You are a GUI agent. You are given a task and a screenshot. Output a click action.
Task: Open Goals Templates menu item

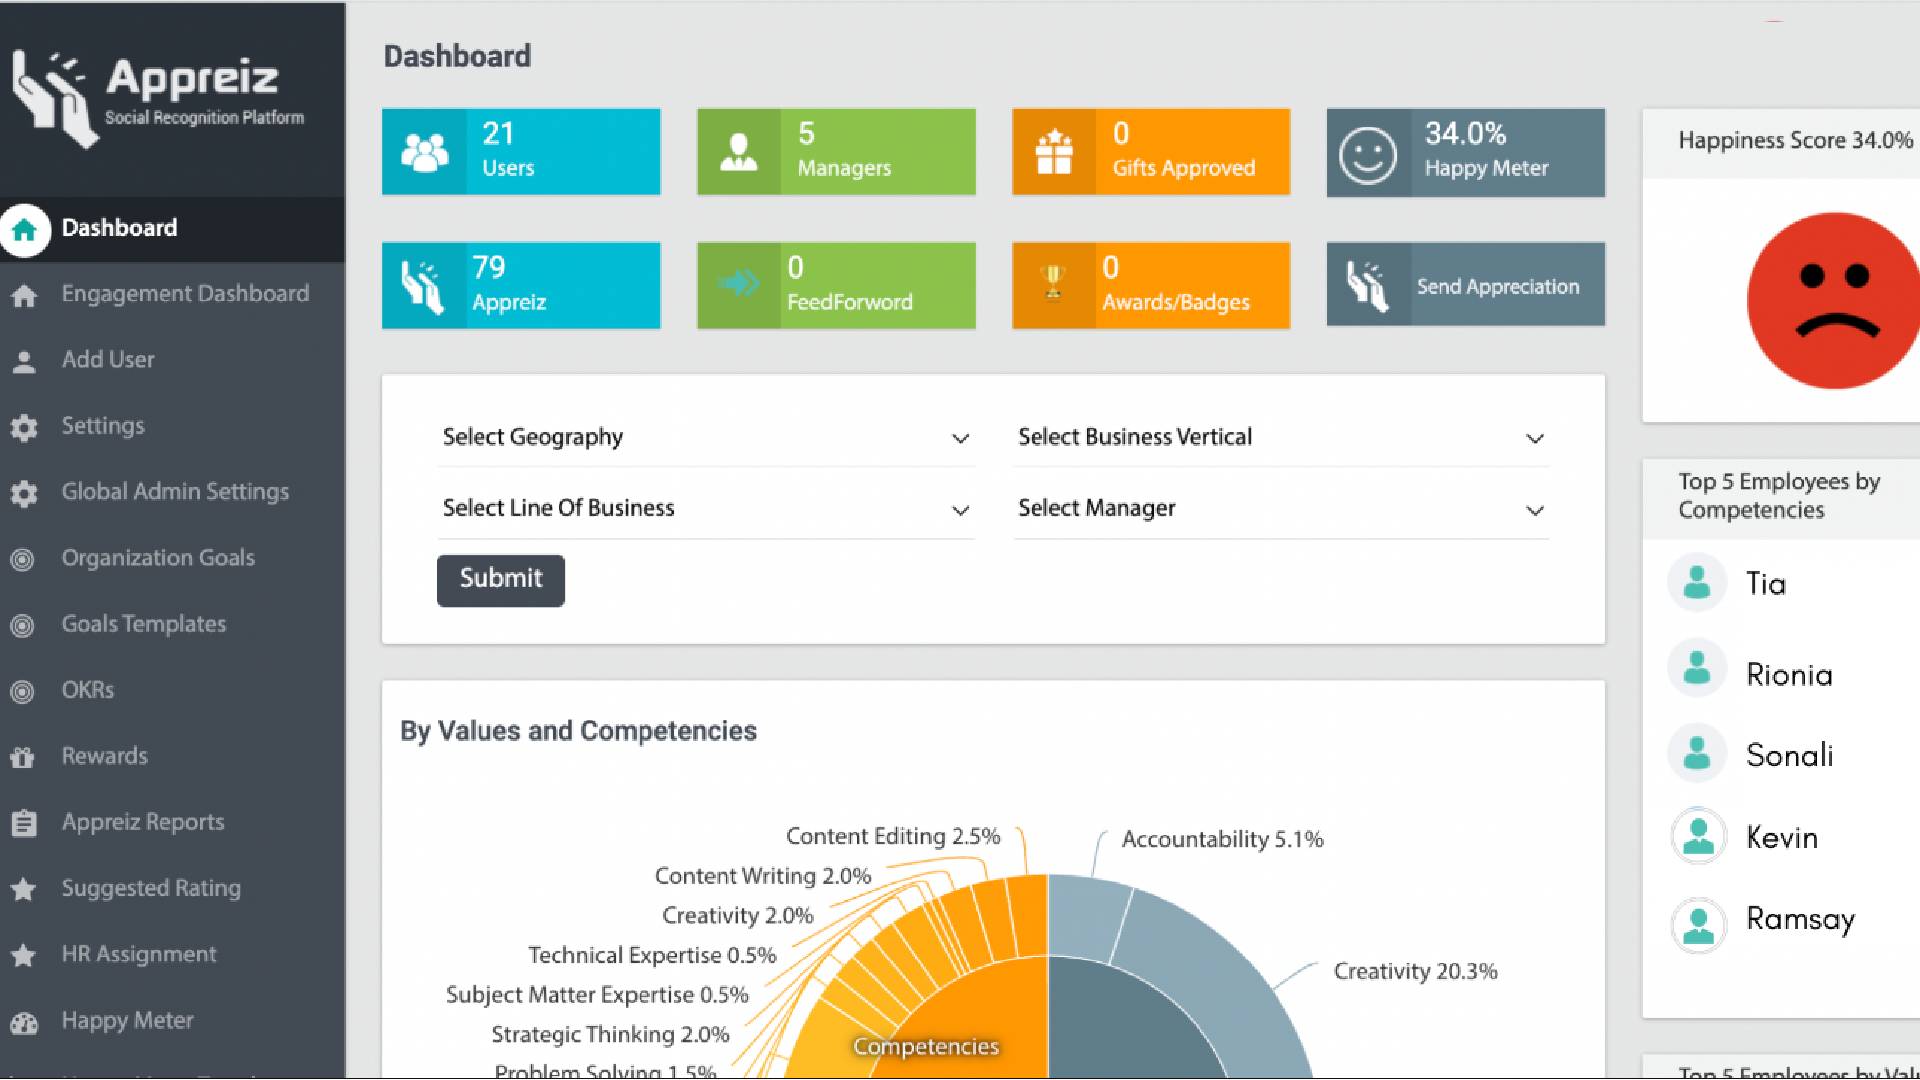[x=172, y=625]
